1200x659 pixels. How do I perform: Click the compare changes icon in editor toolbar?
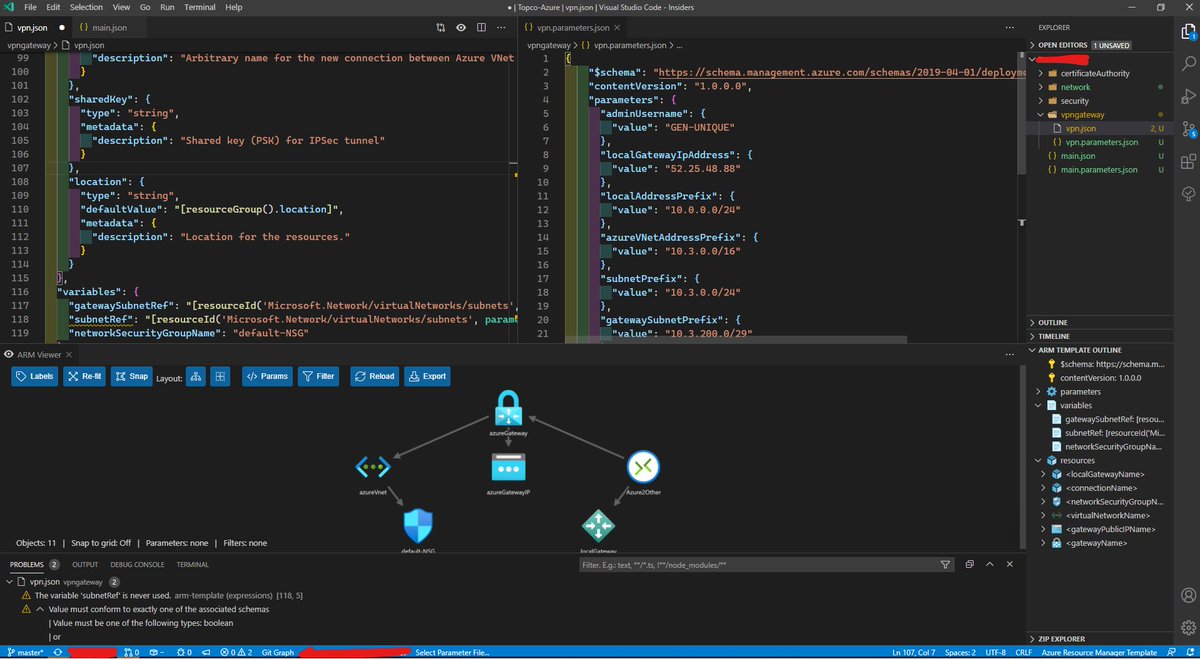tap(441, 26)
